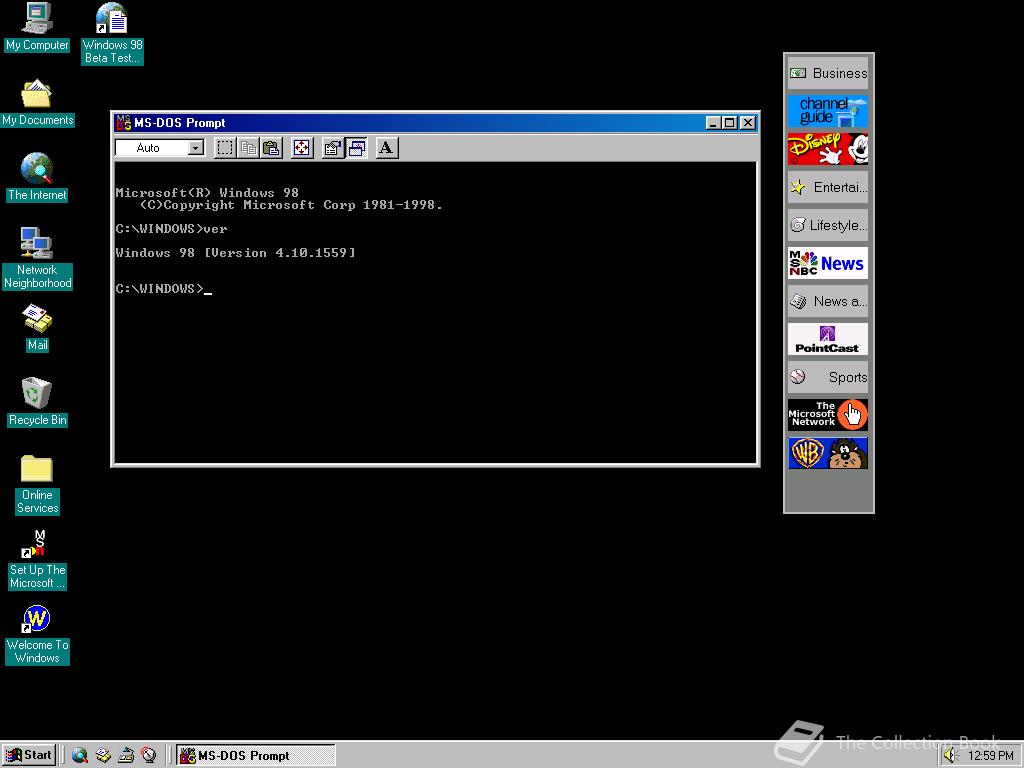Viewport: 1024px width, 768px height.
Task: Click the 12:59 PM system clock
Action: tap(991, 756)
